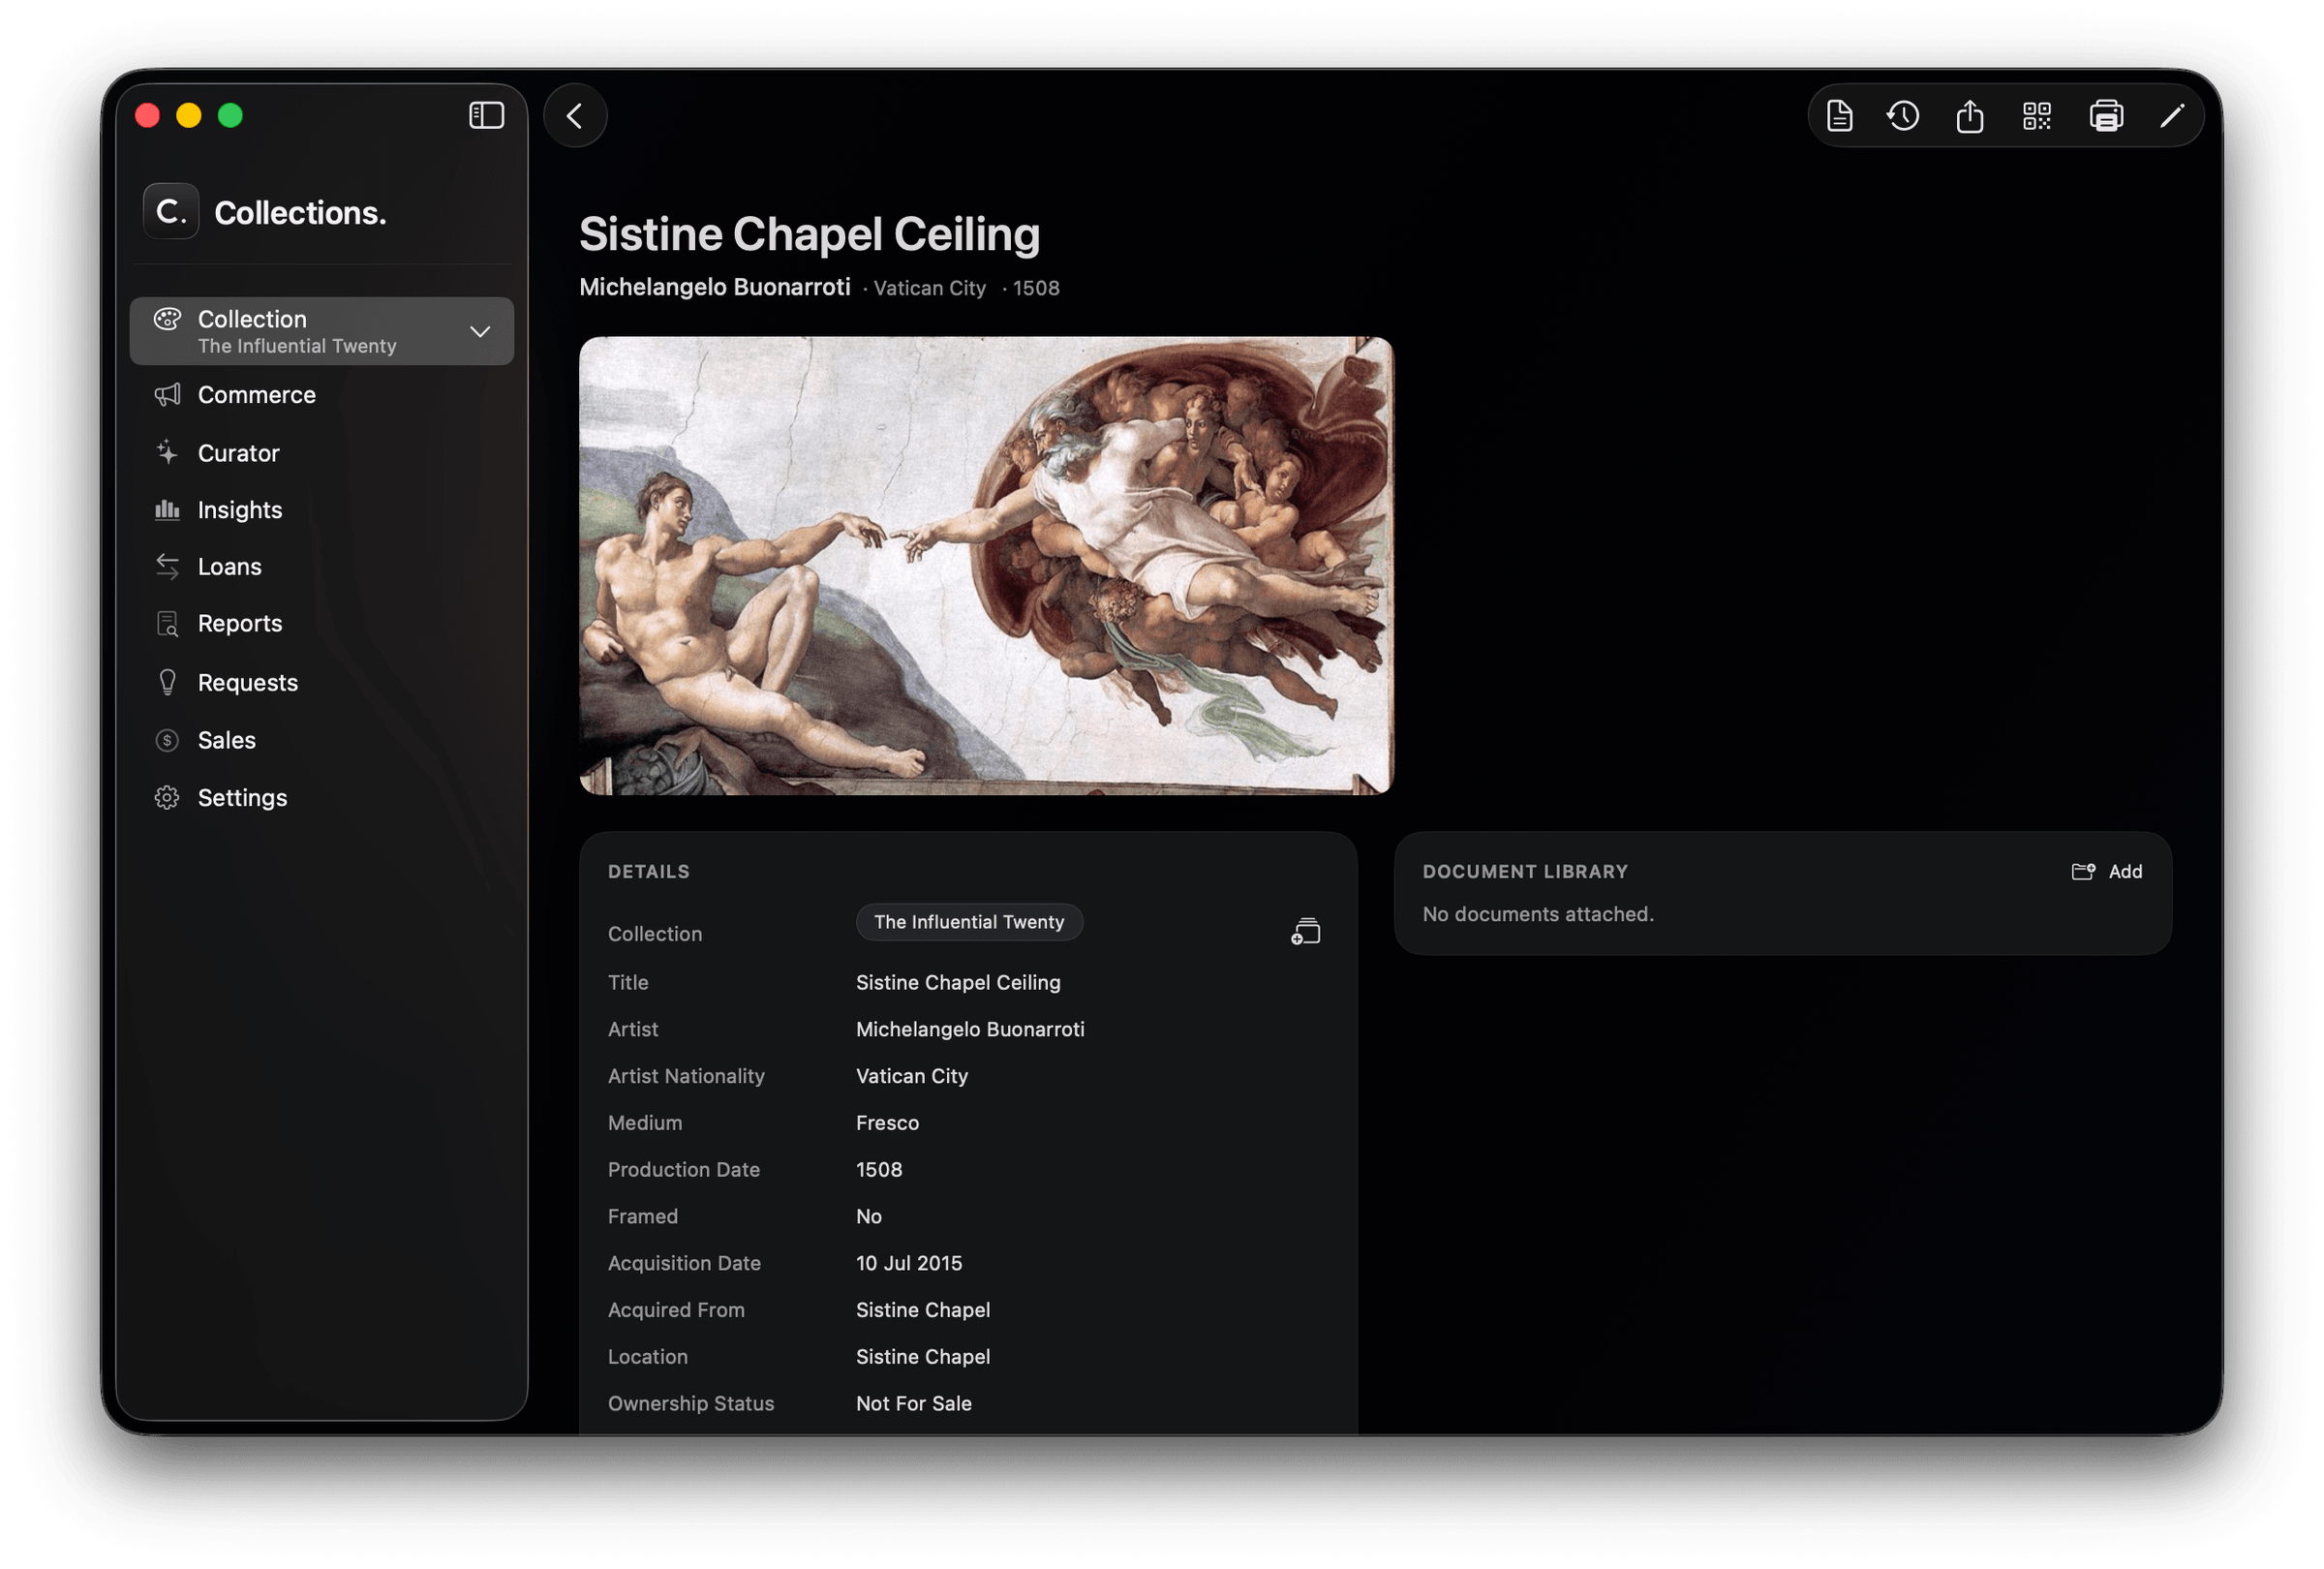Screen dimensions: 2324x1569
Task: Click the pencil edit icon
Action: click(2172, 116)
